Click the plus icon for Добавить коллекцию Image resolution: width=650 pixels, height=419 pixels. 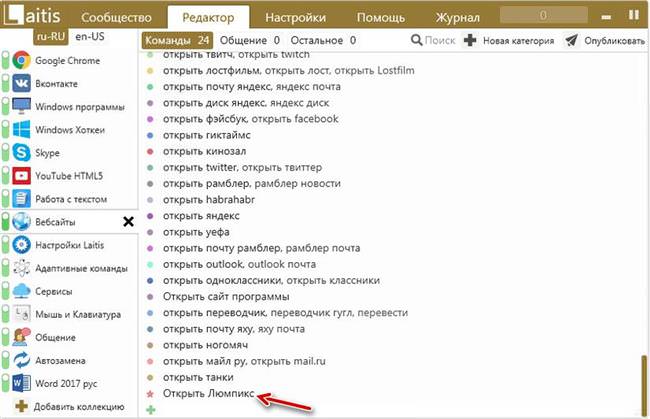22,406
